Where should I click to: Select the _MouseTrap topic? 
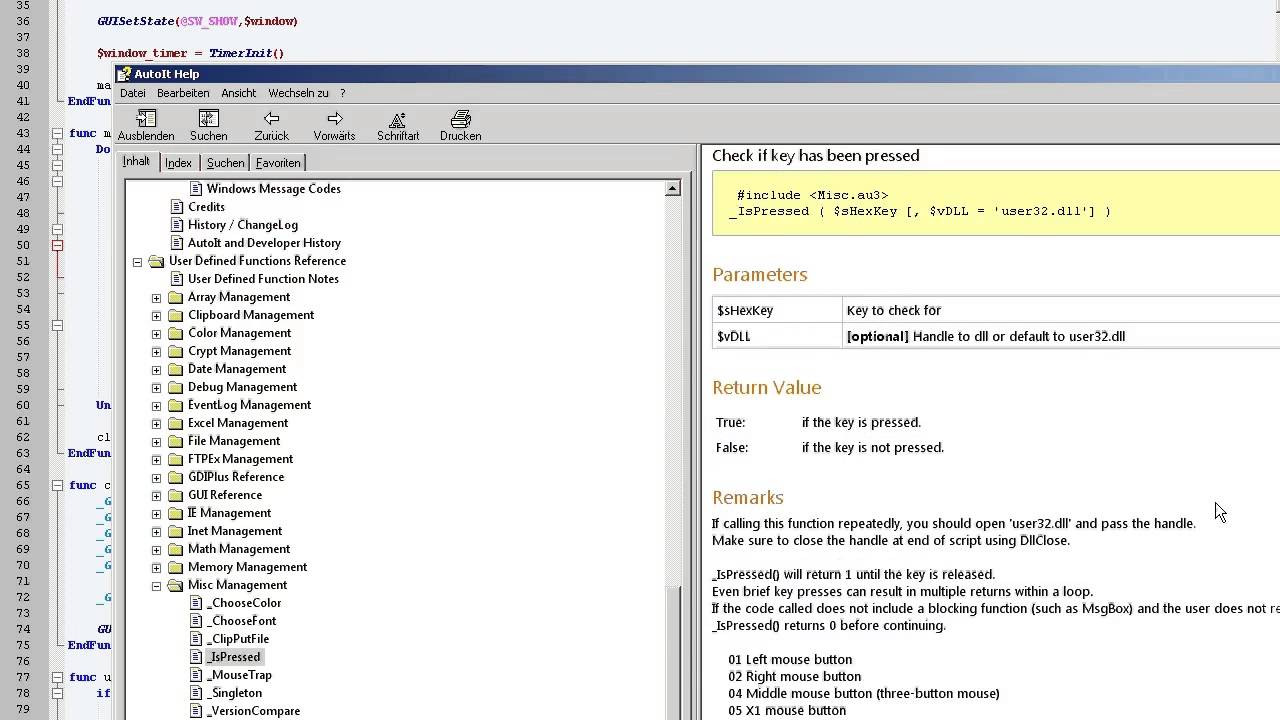(239, 675)
